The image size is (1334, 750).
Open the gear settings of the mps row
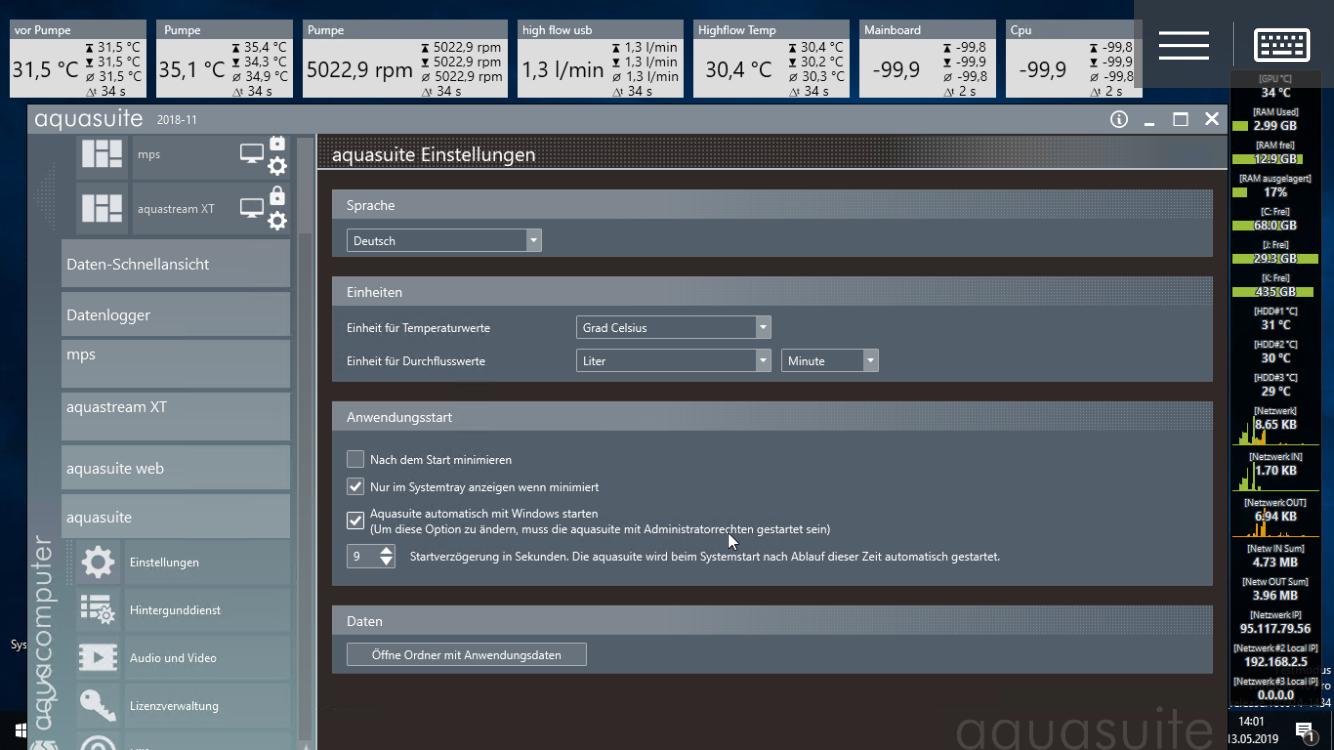click(277, 166)
